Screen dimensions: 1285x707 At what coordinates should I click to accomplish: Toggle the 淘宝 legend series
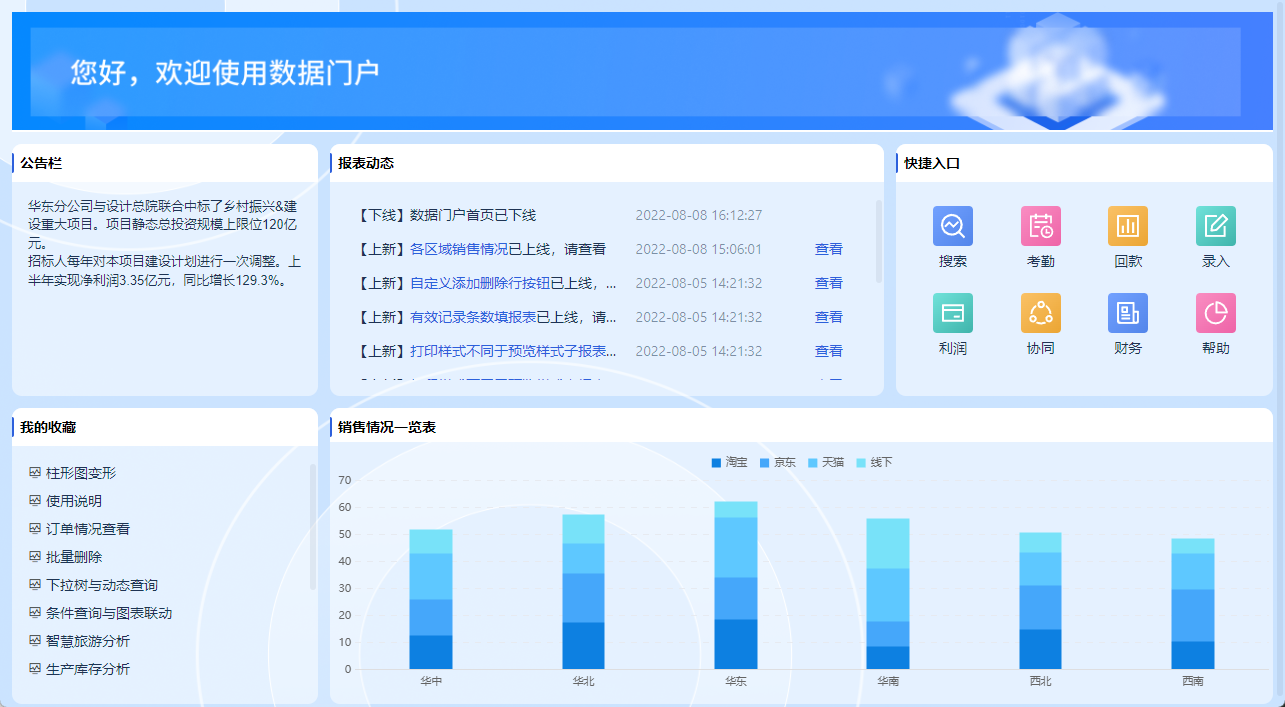(729, 463)
